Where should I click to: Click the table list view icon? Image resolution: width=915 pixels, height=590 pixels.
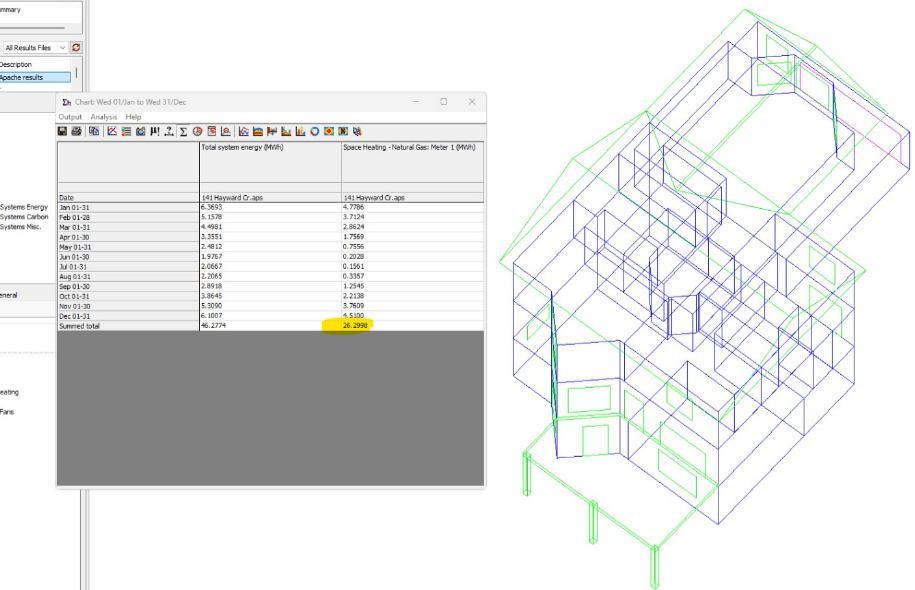[x=127, y=131]
